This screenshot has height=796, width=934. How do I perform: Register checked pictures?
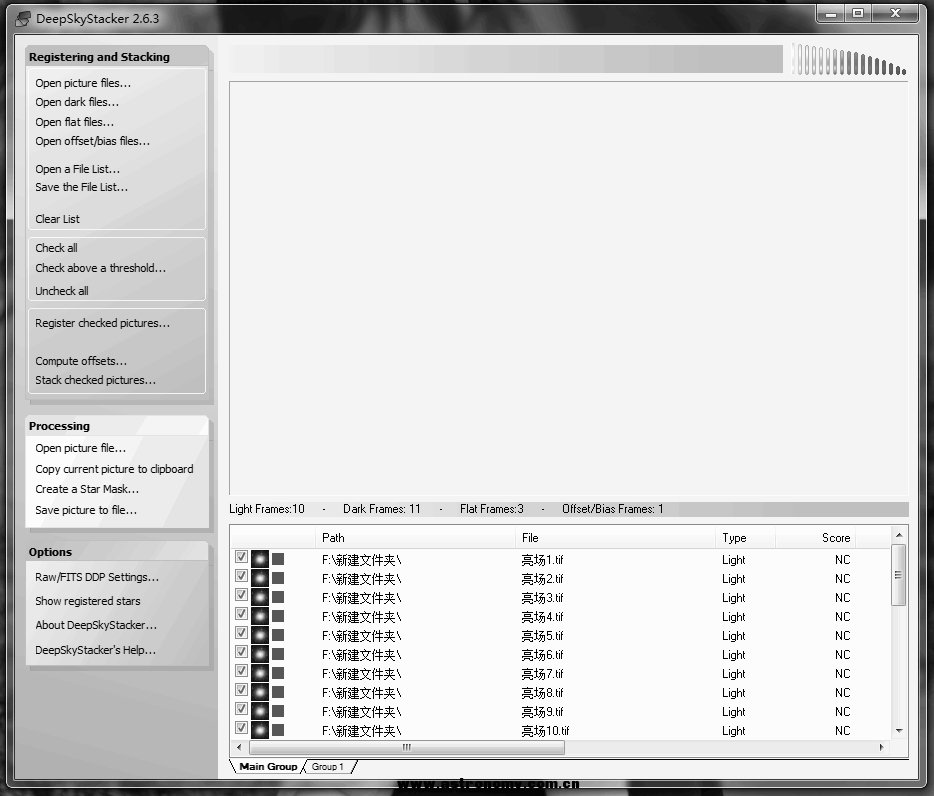point(102,323)
